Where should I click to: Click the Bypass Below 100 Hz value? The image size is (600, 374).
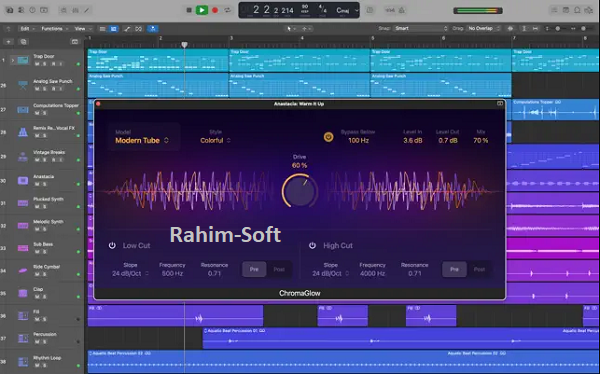click(x=358, y=140)
